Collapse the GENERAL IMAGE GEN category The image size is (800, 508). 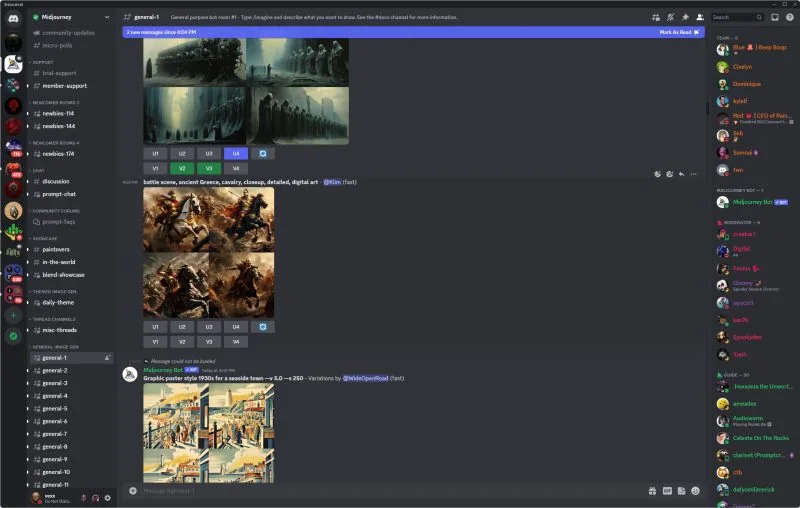click(x=55, y=347)
